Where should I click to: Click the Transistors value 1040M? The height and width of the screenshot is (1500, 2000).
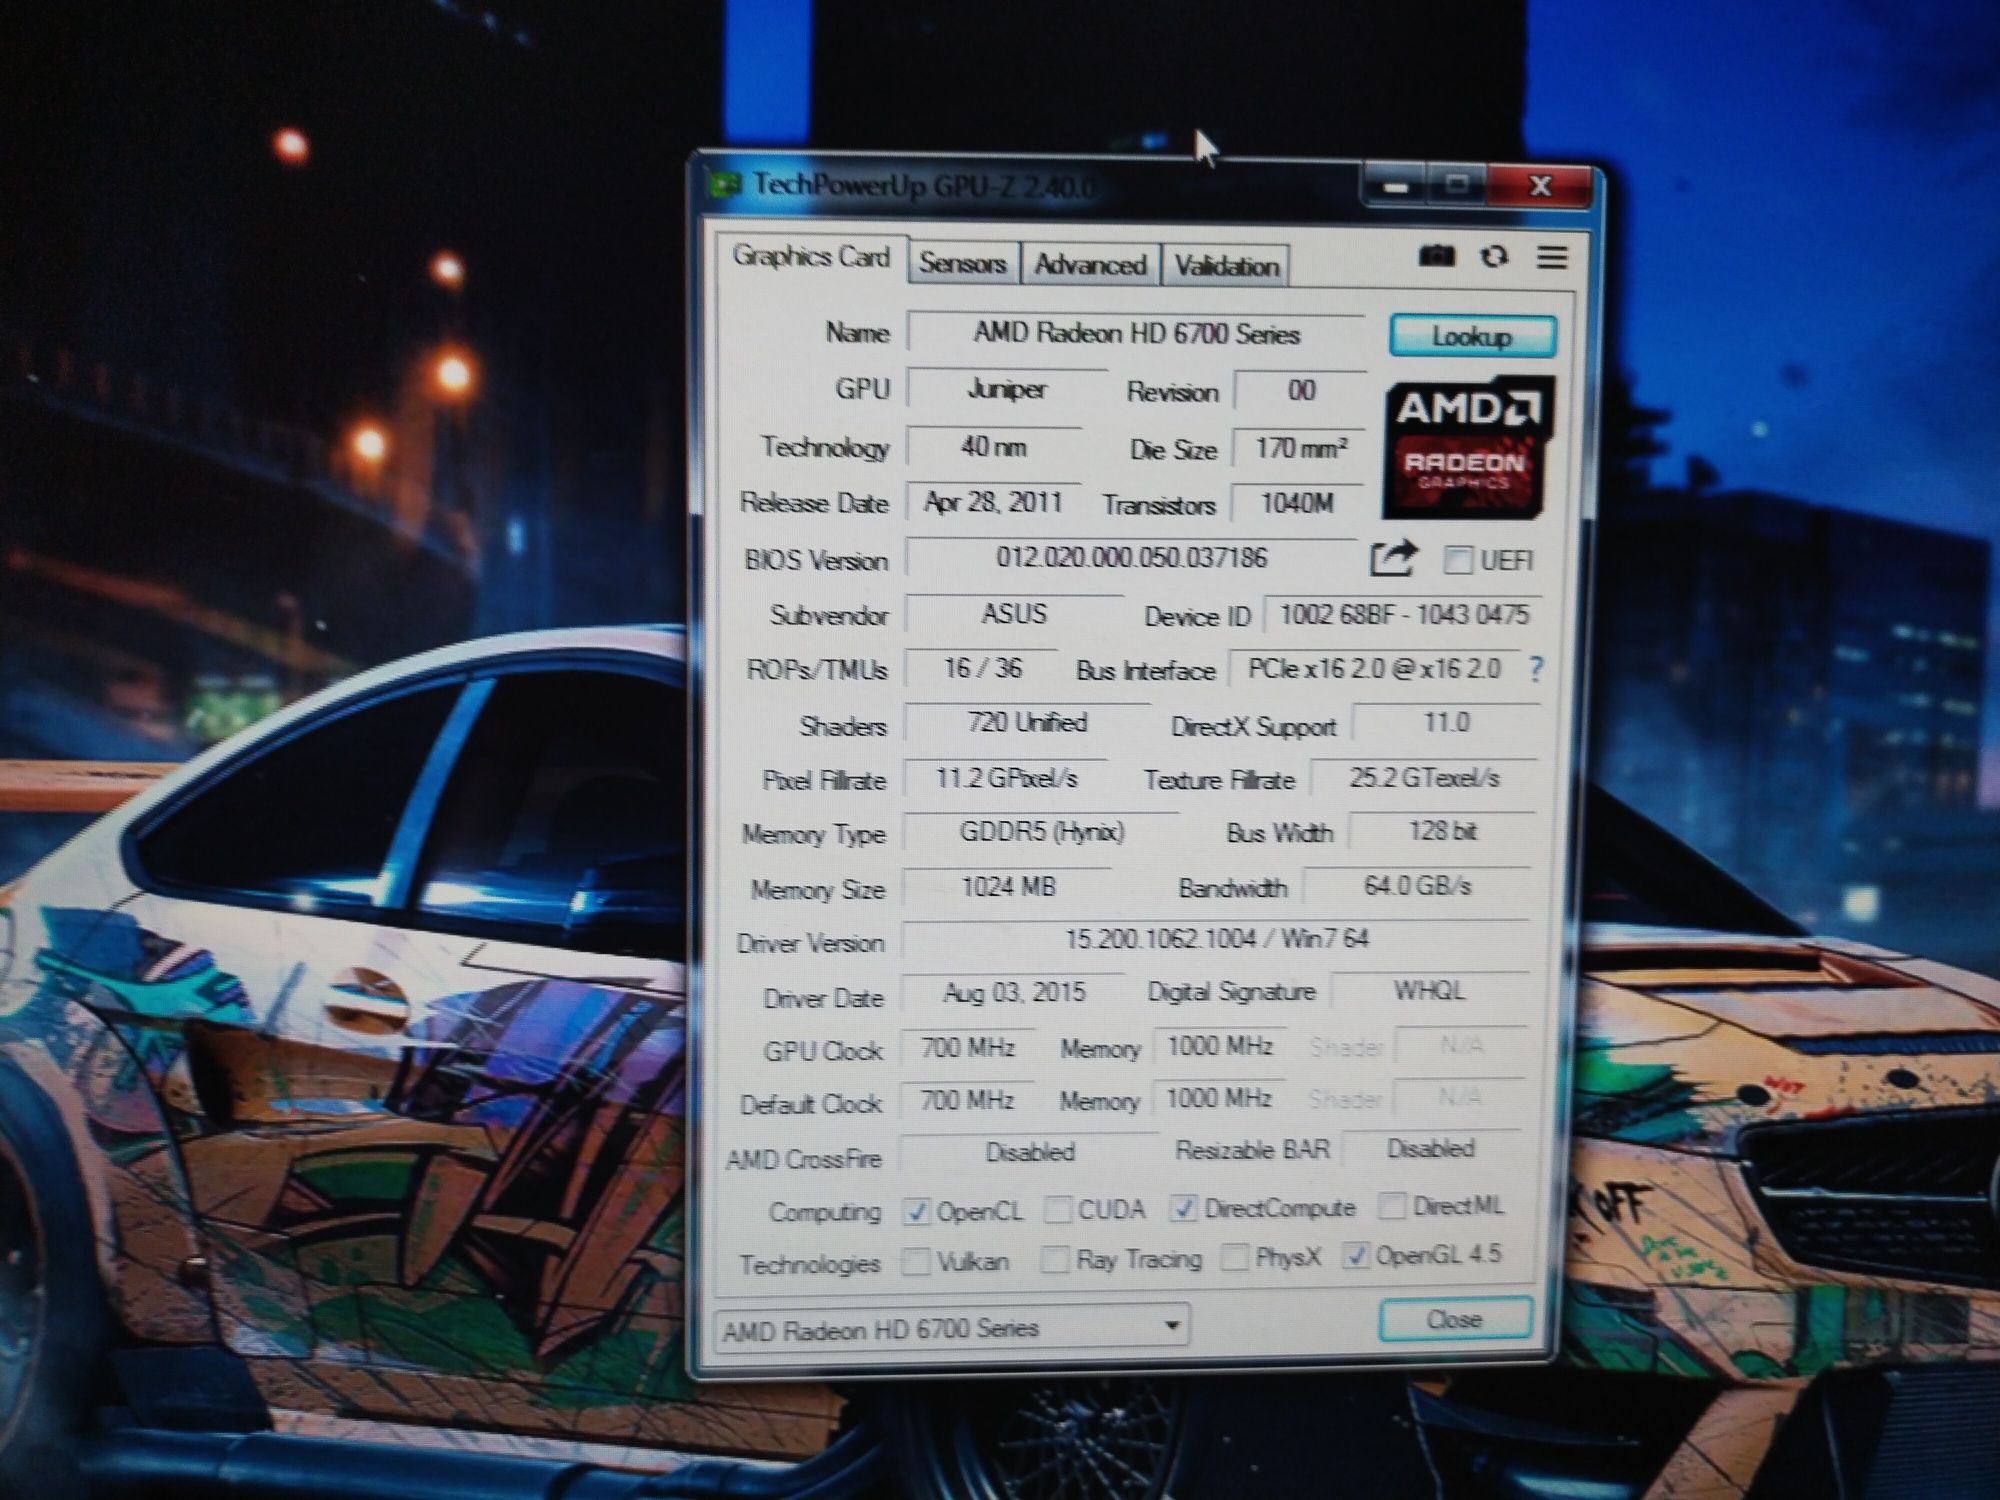coord(1298,503)
